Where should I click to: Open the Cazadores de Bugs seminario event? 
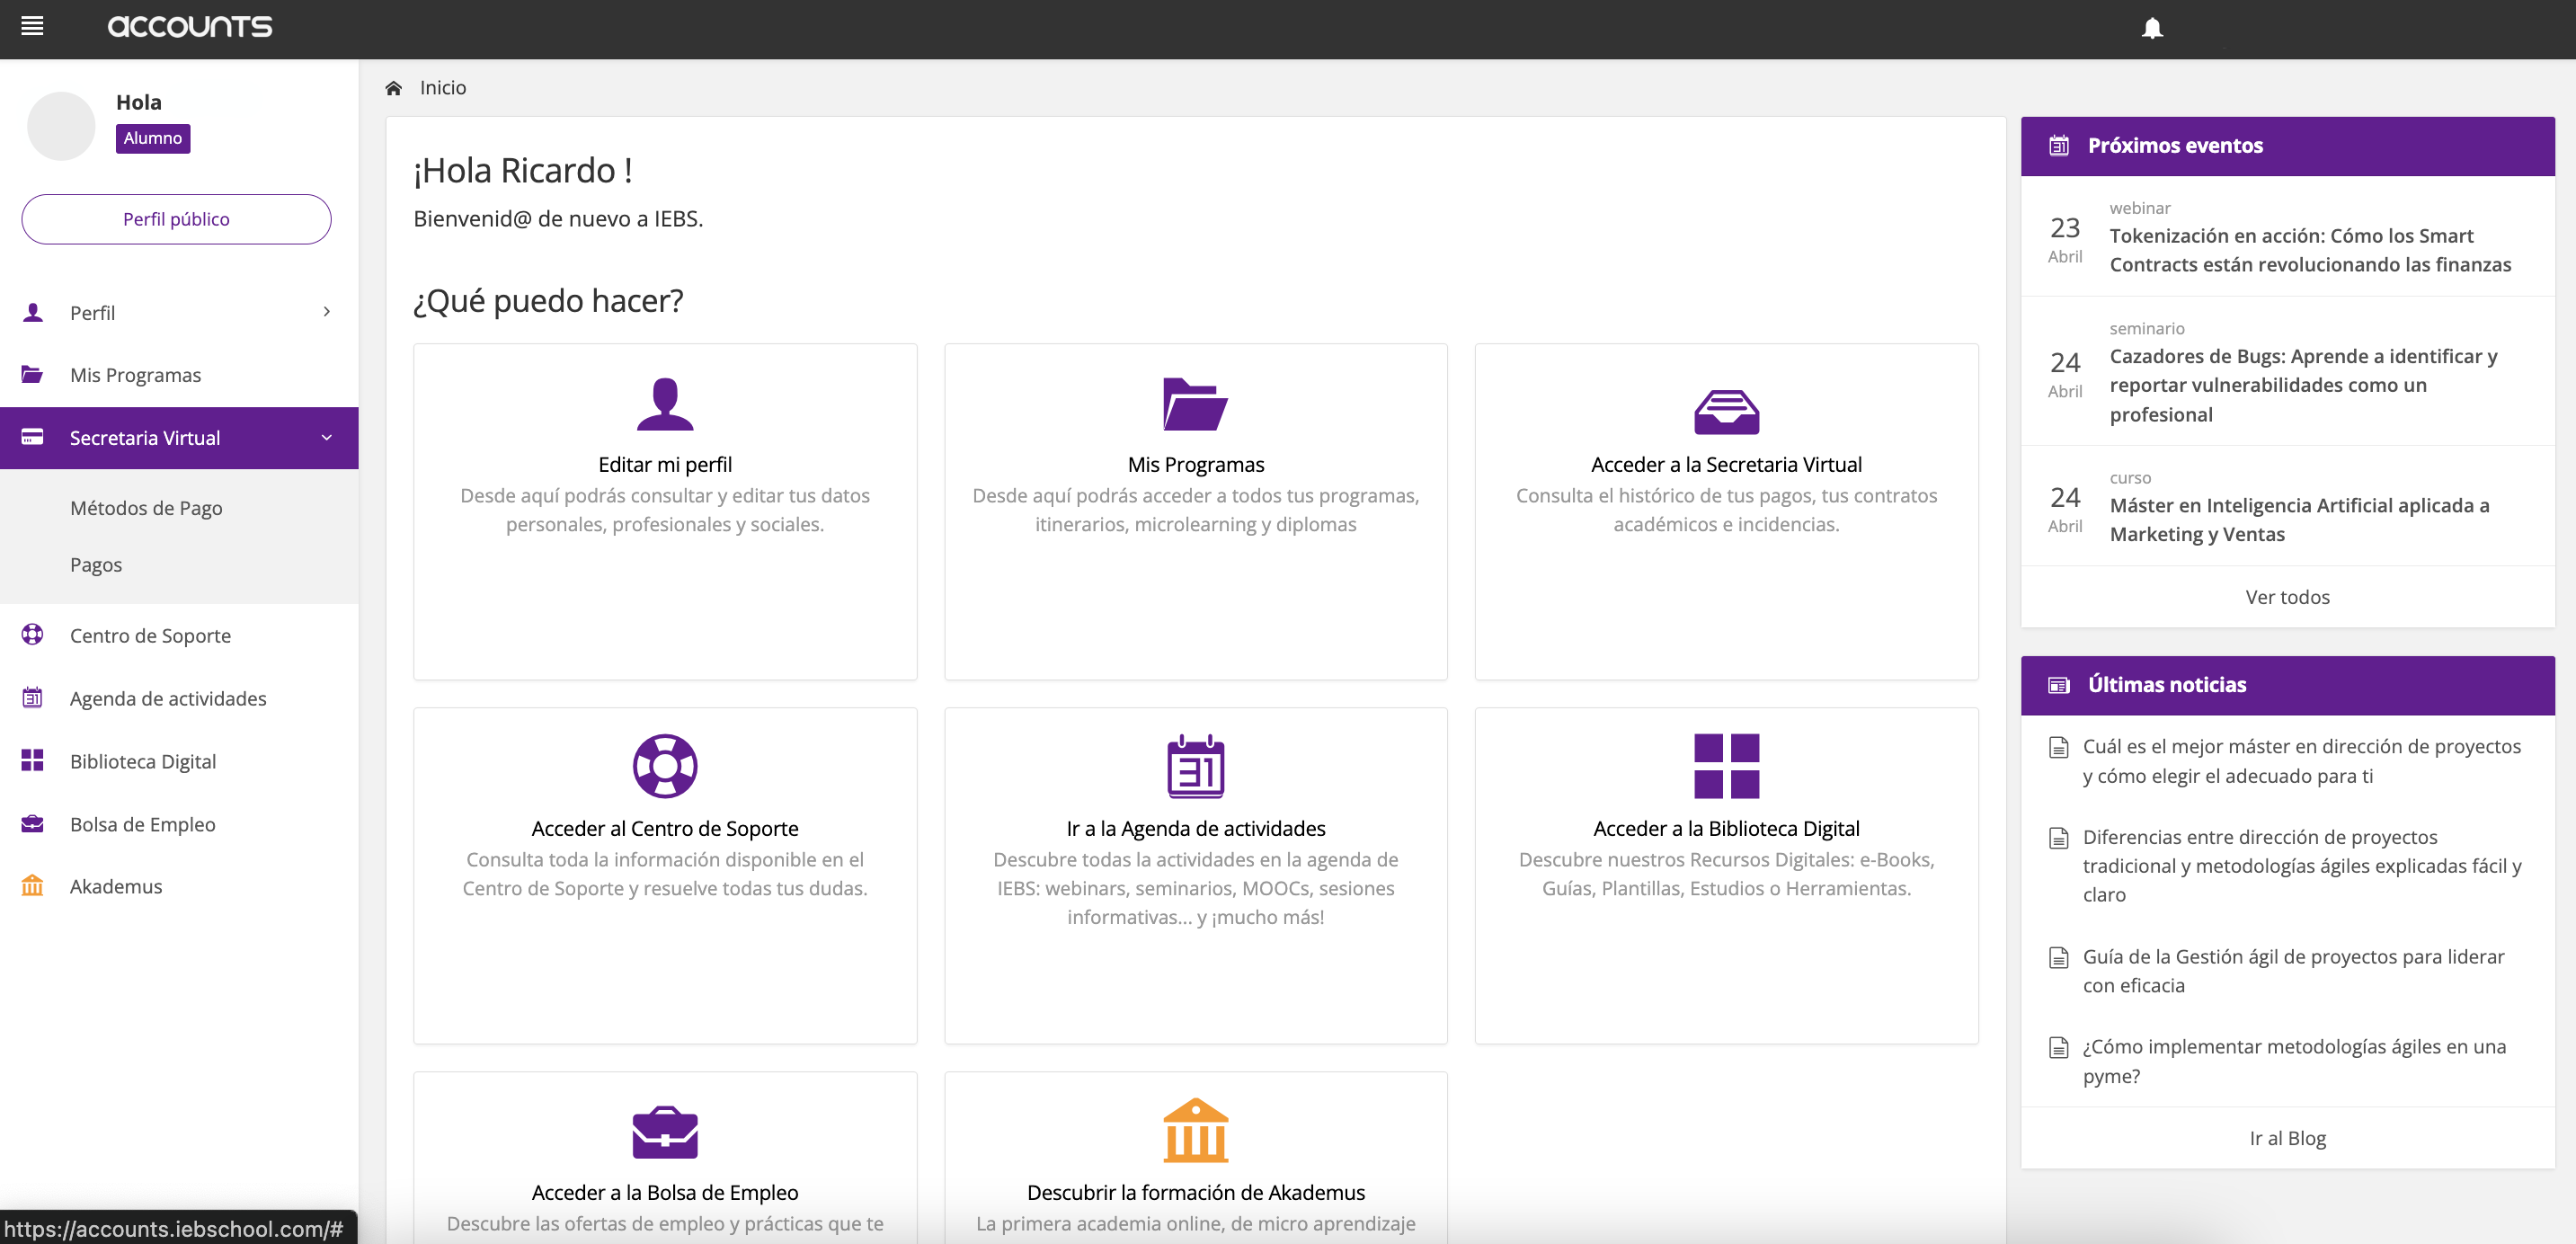point(2303,385)
